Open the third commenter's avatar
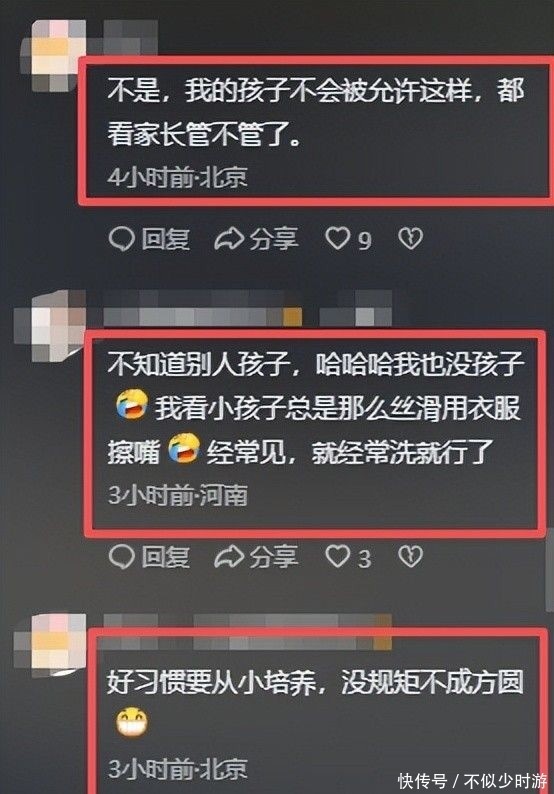Image resolution: width=554 pixels, height=794 pixels. (x=50, y=645)
